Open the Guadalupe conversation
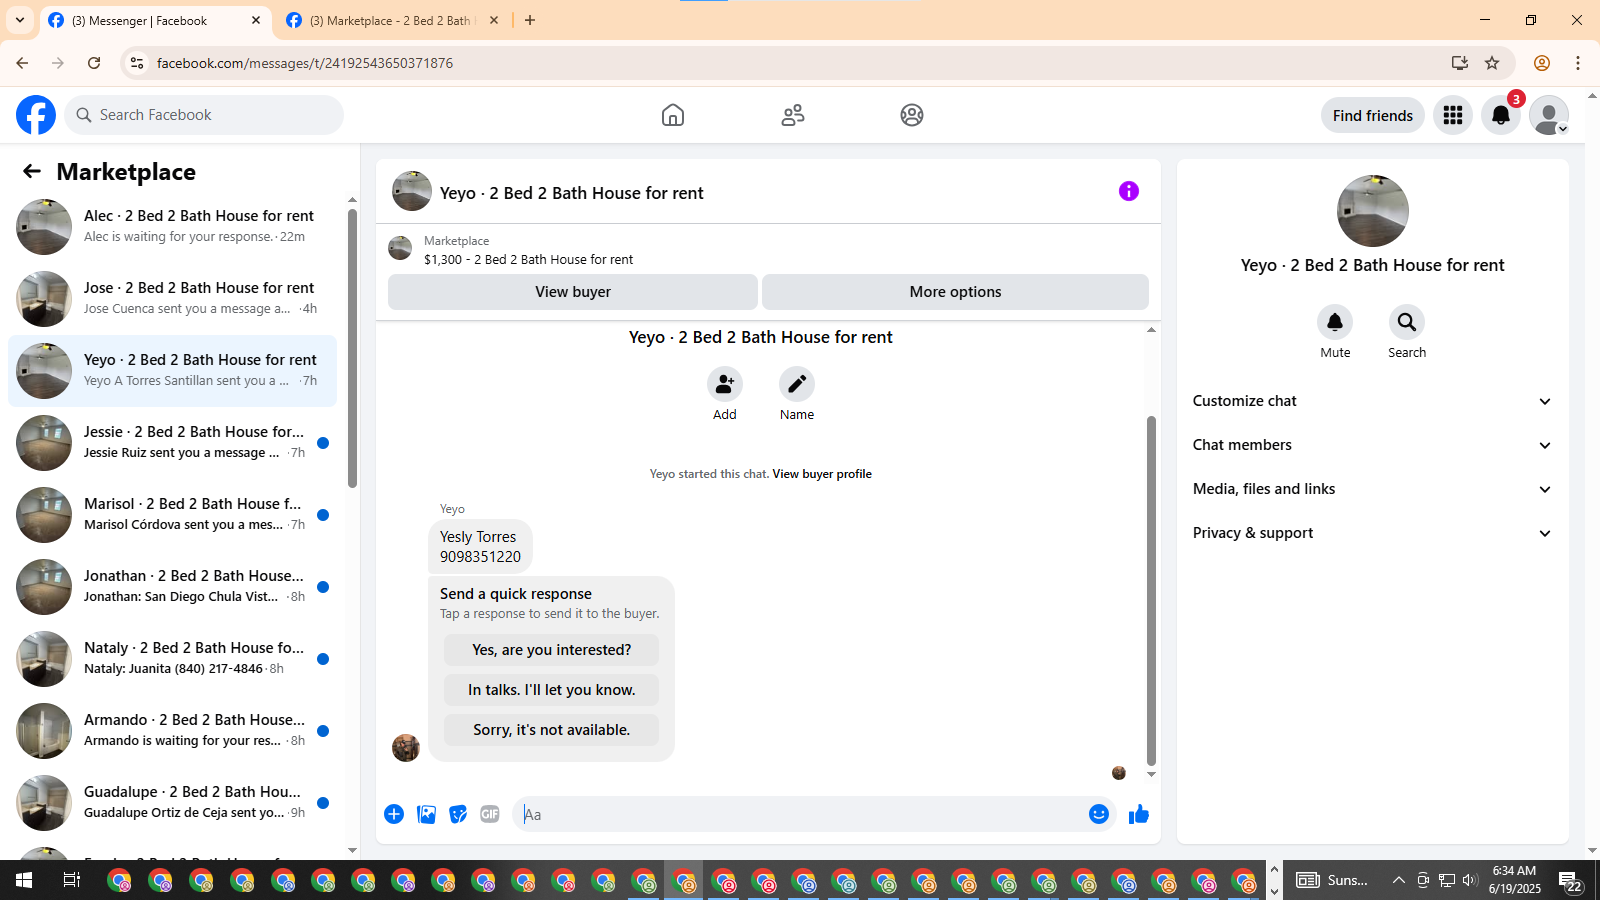This screenshot has width=1600, height=900. [173, 803]
